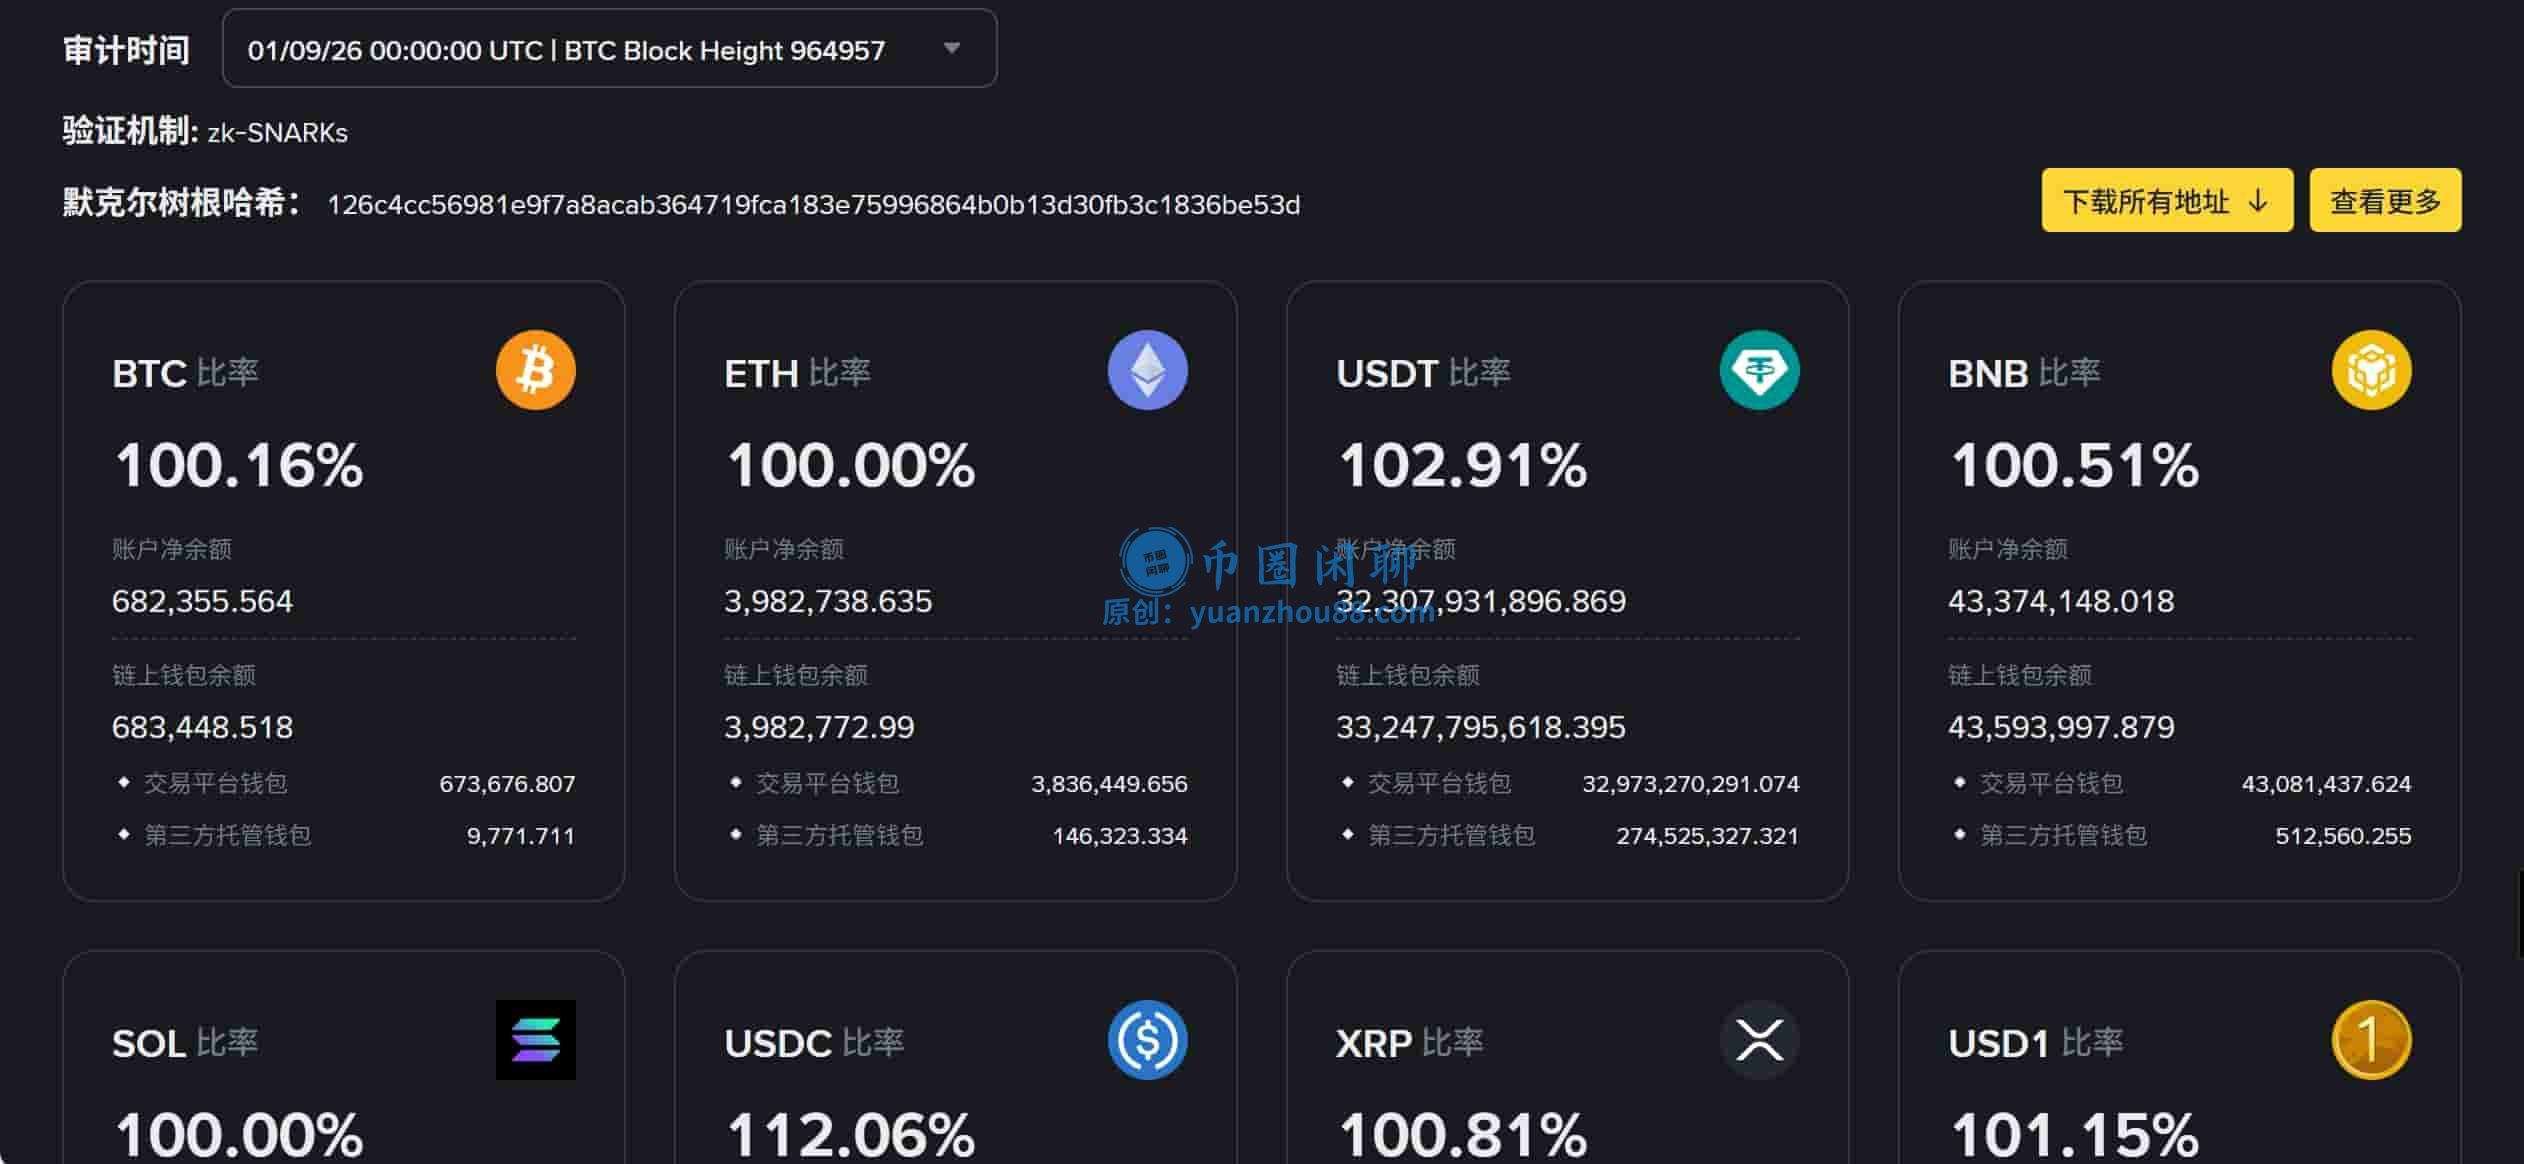Click USDT exchange wallet value 32,973,270,291.074
This screenshot has width=2524, height=1164.
tap(1691, 784)
